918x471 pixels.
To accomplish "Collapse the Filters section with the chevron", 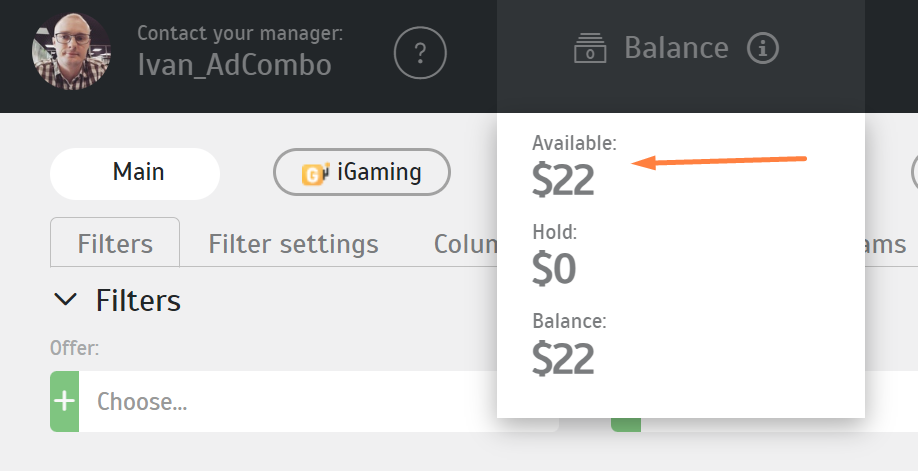I will [65, 299].
